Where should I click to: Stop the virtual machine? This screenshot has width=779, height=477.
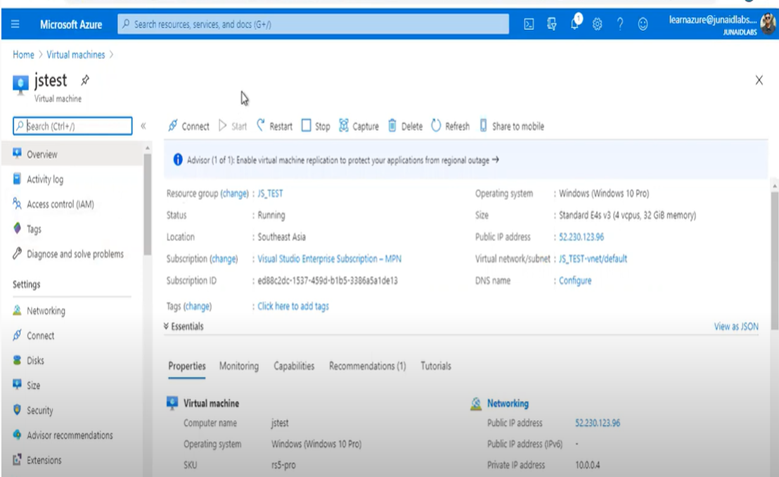click(316, 126)
